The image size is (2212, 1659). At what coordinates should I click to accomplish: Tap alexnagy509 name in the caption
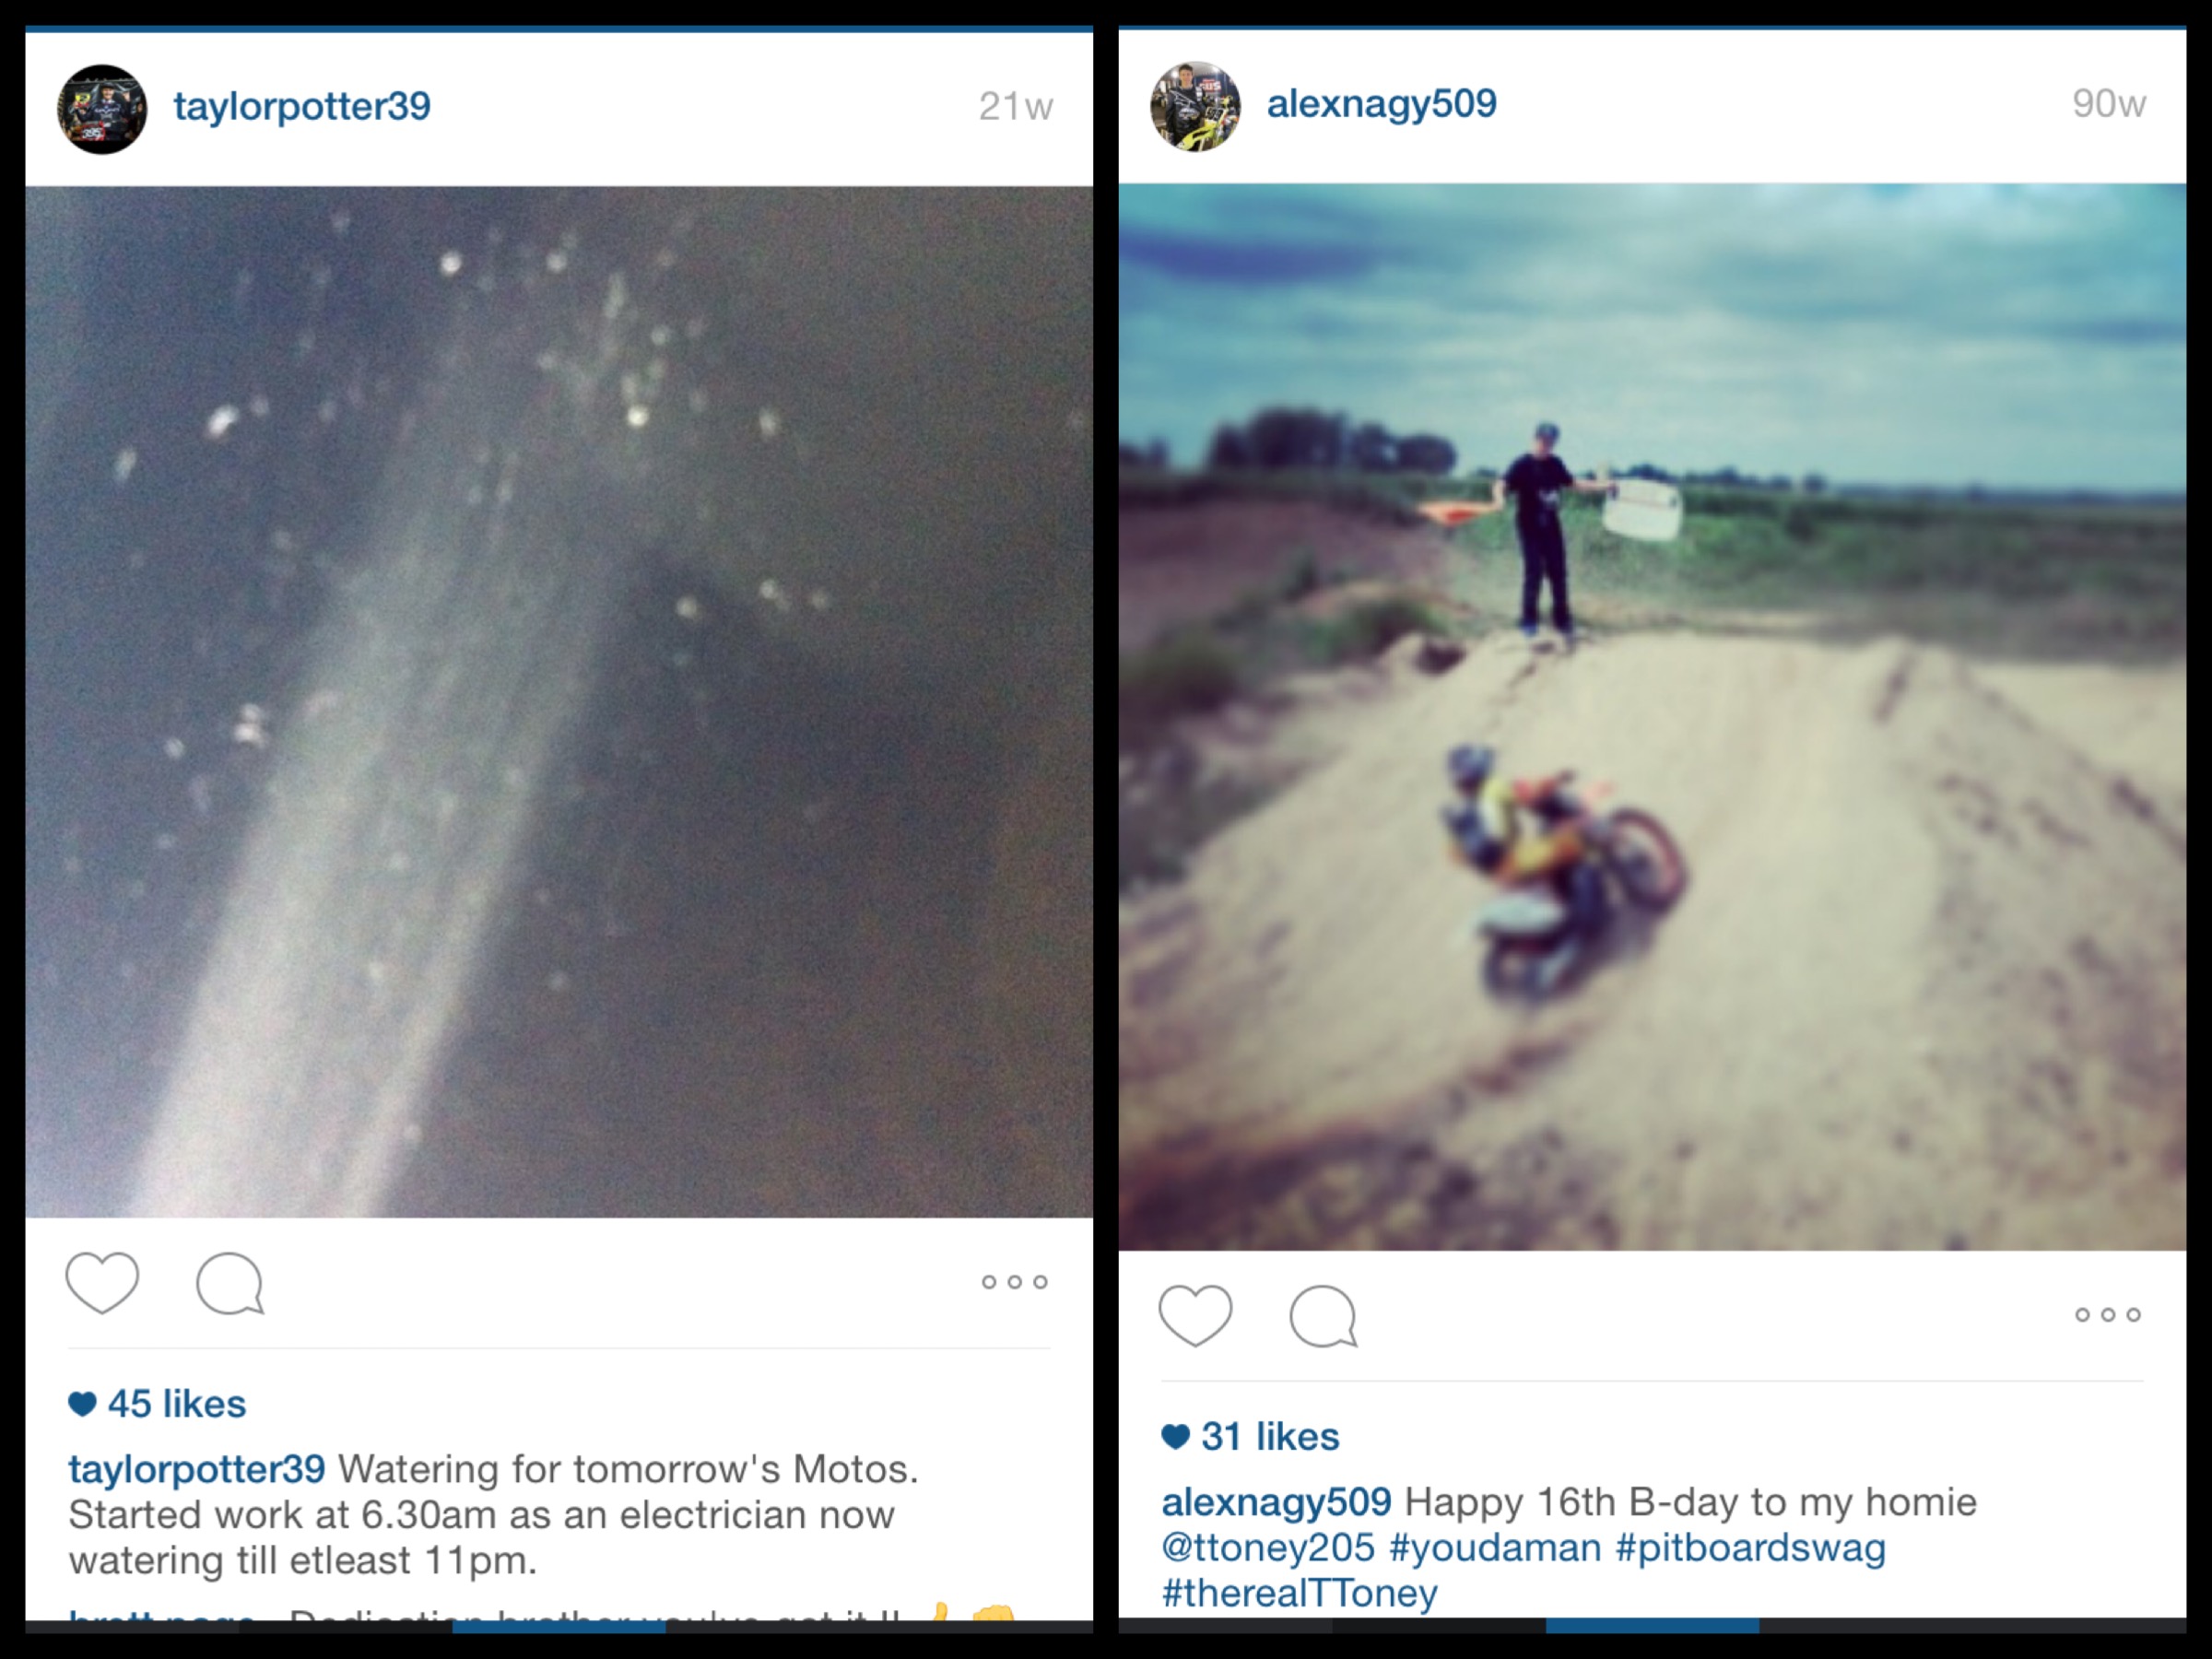[1276, 1503]
